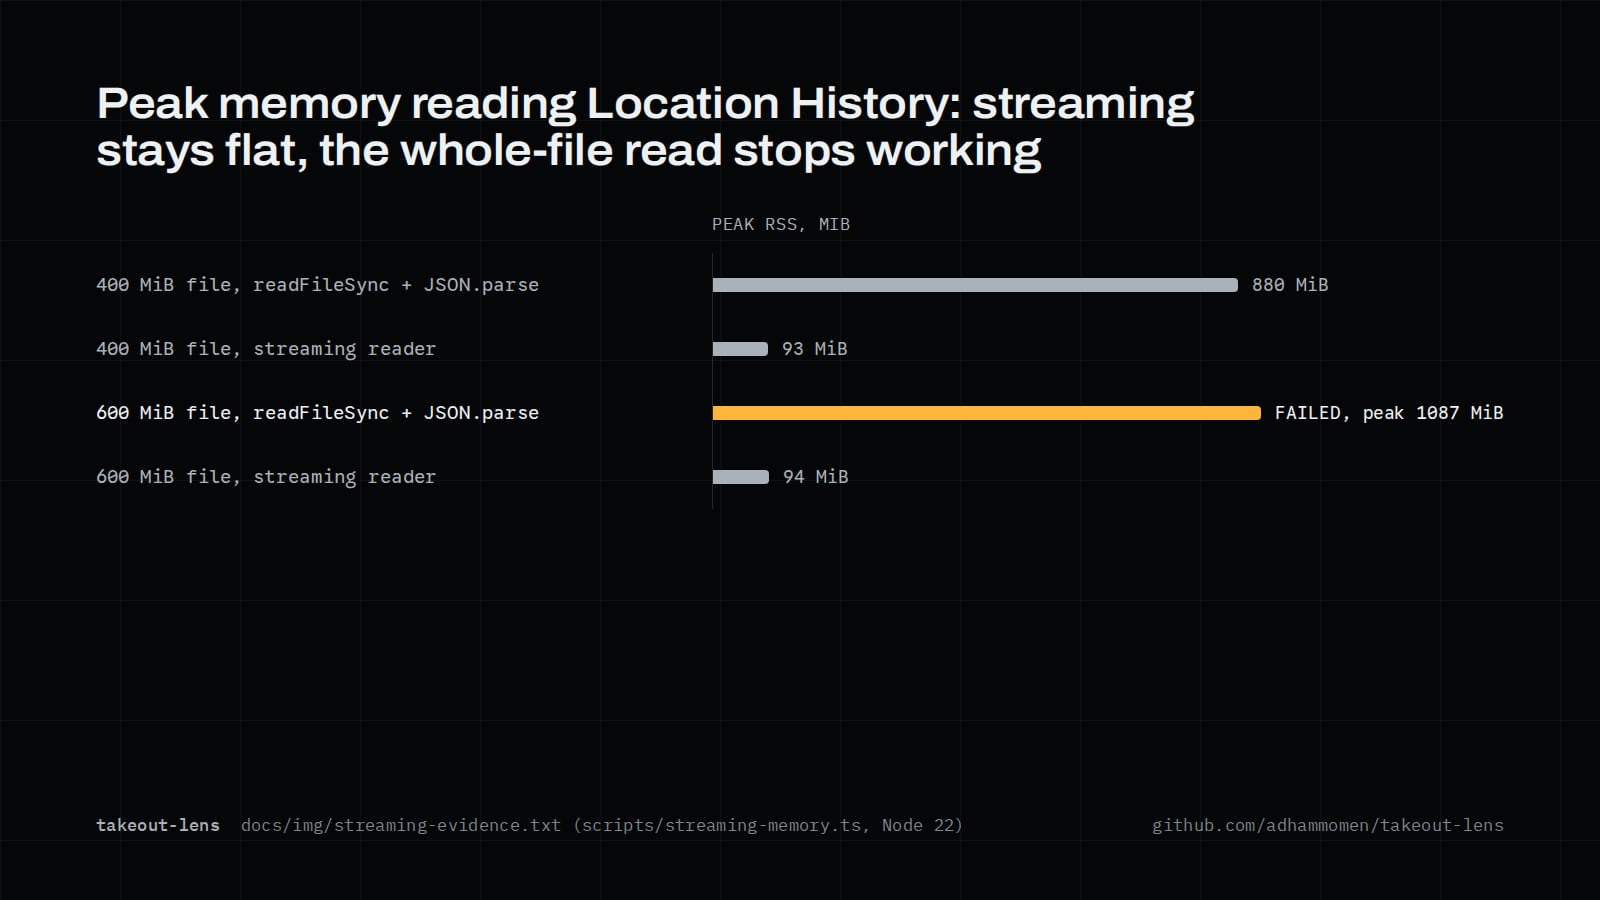Select the '93 MiB' value label

point(814,349)
